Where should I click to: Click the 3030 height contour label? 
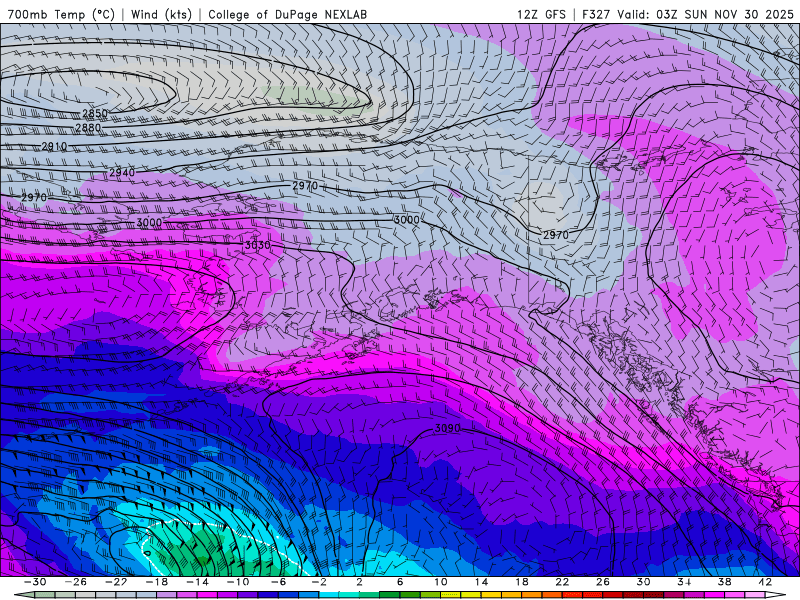pos(257,245)
